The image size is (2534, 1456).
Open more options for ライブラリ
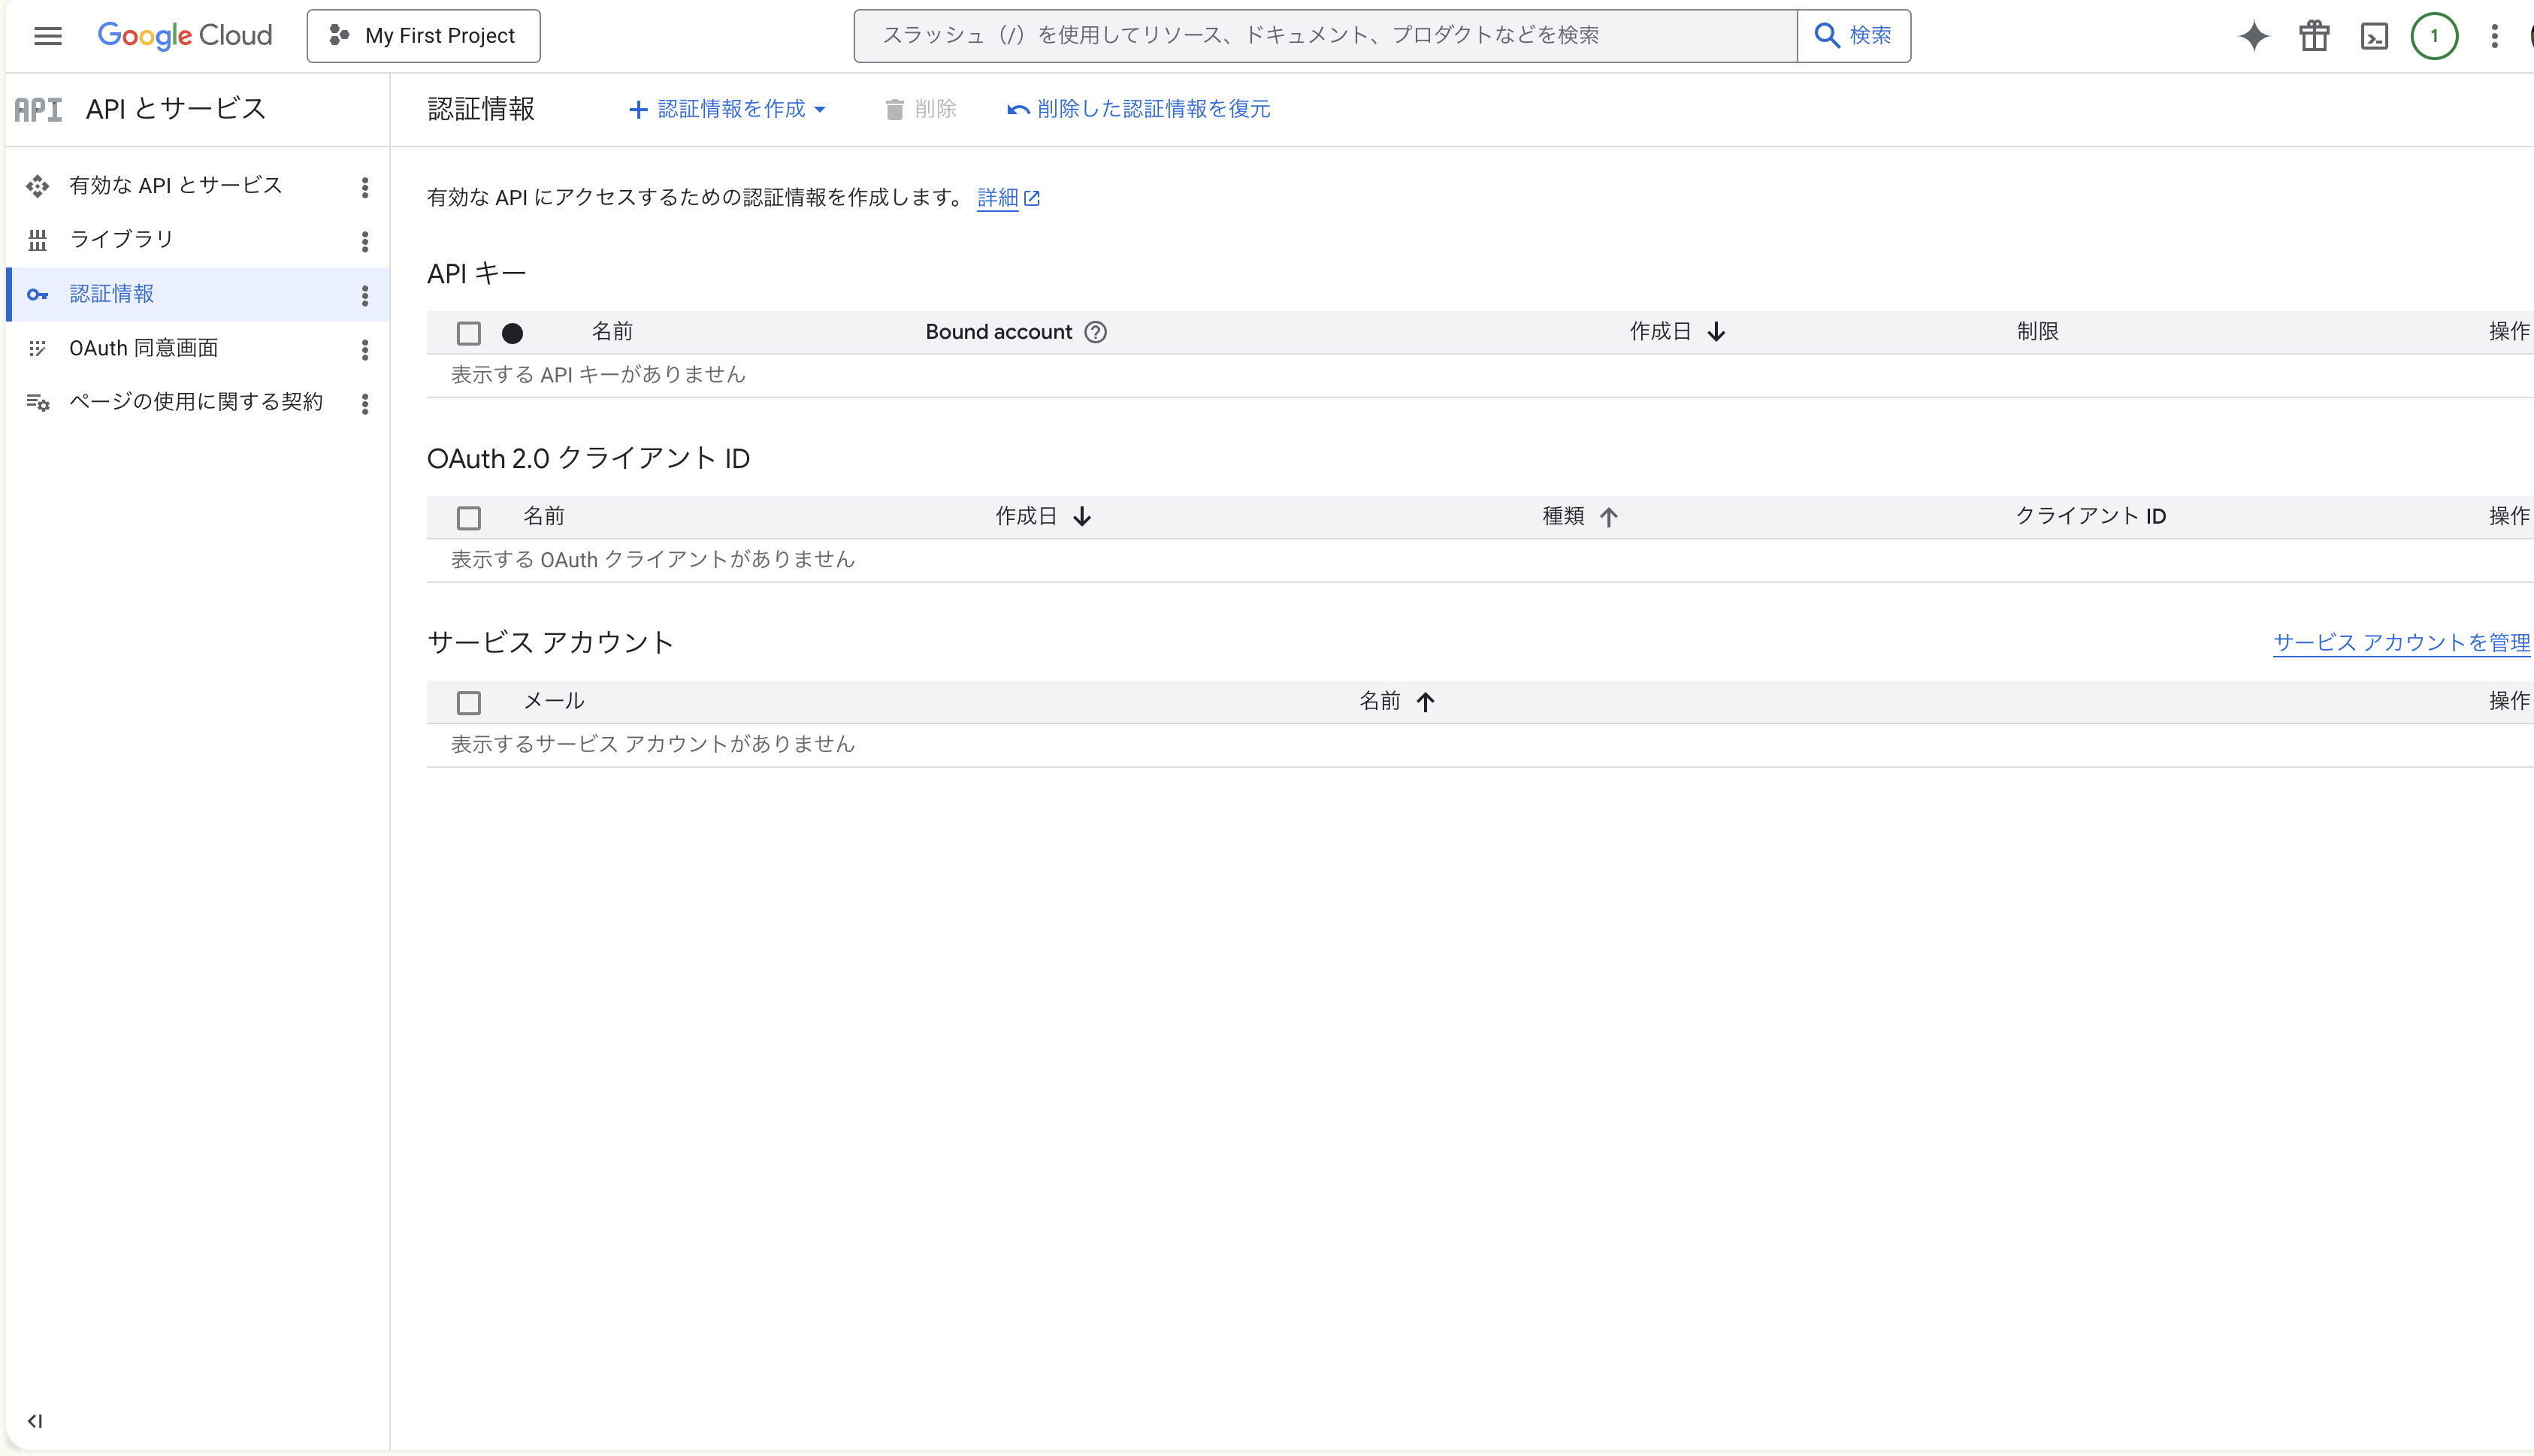(365, 241)
